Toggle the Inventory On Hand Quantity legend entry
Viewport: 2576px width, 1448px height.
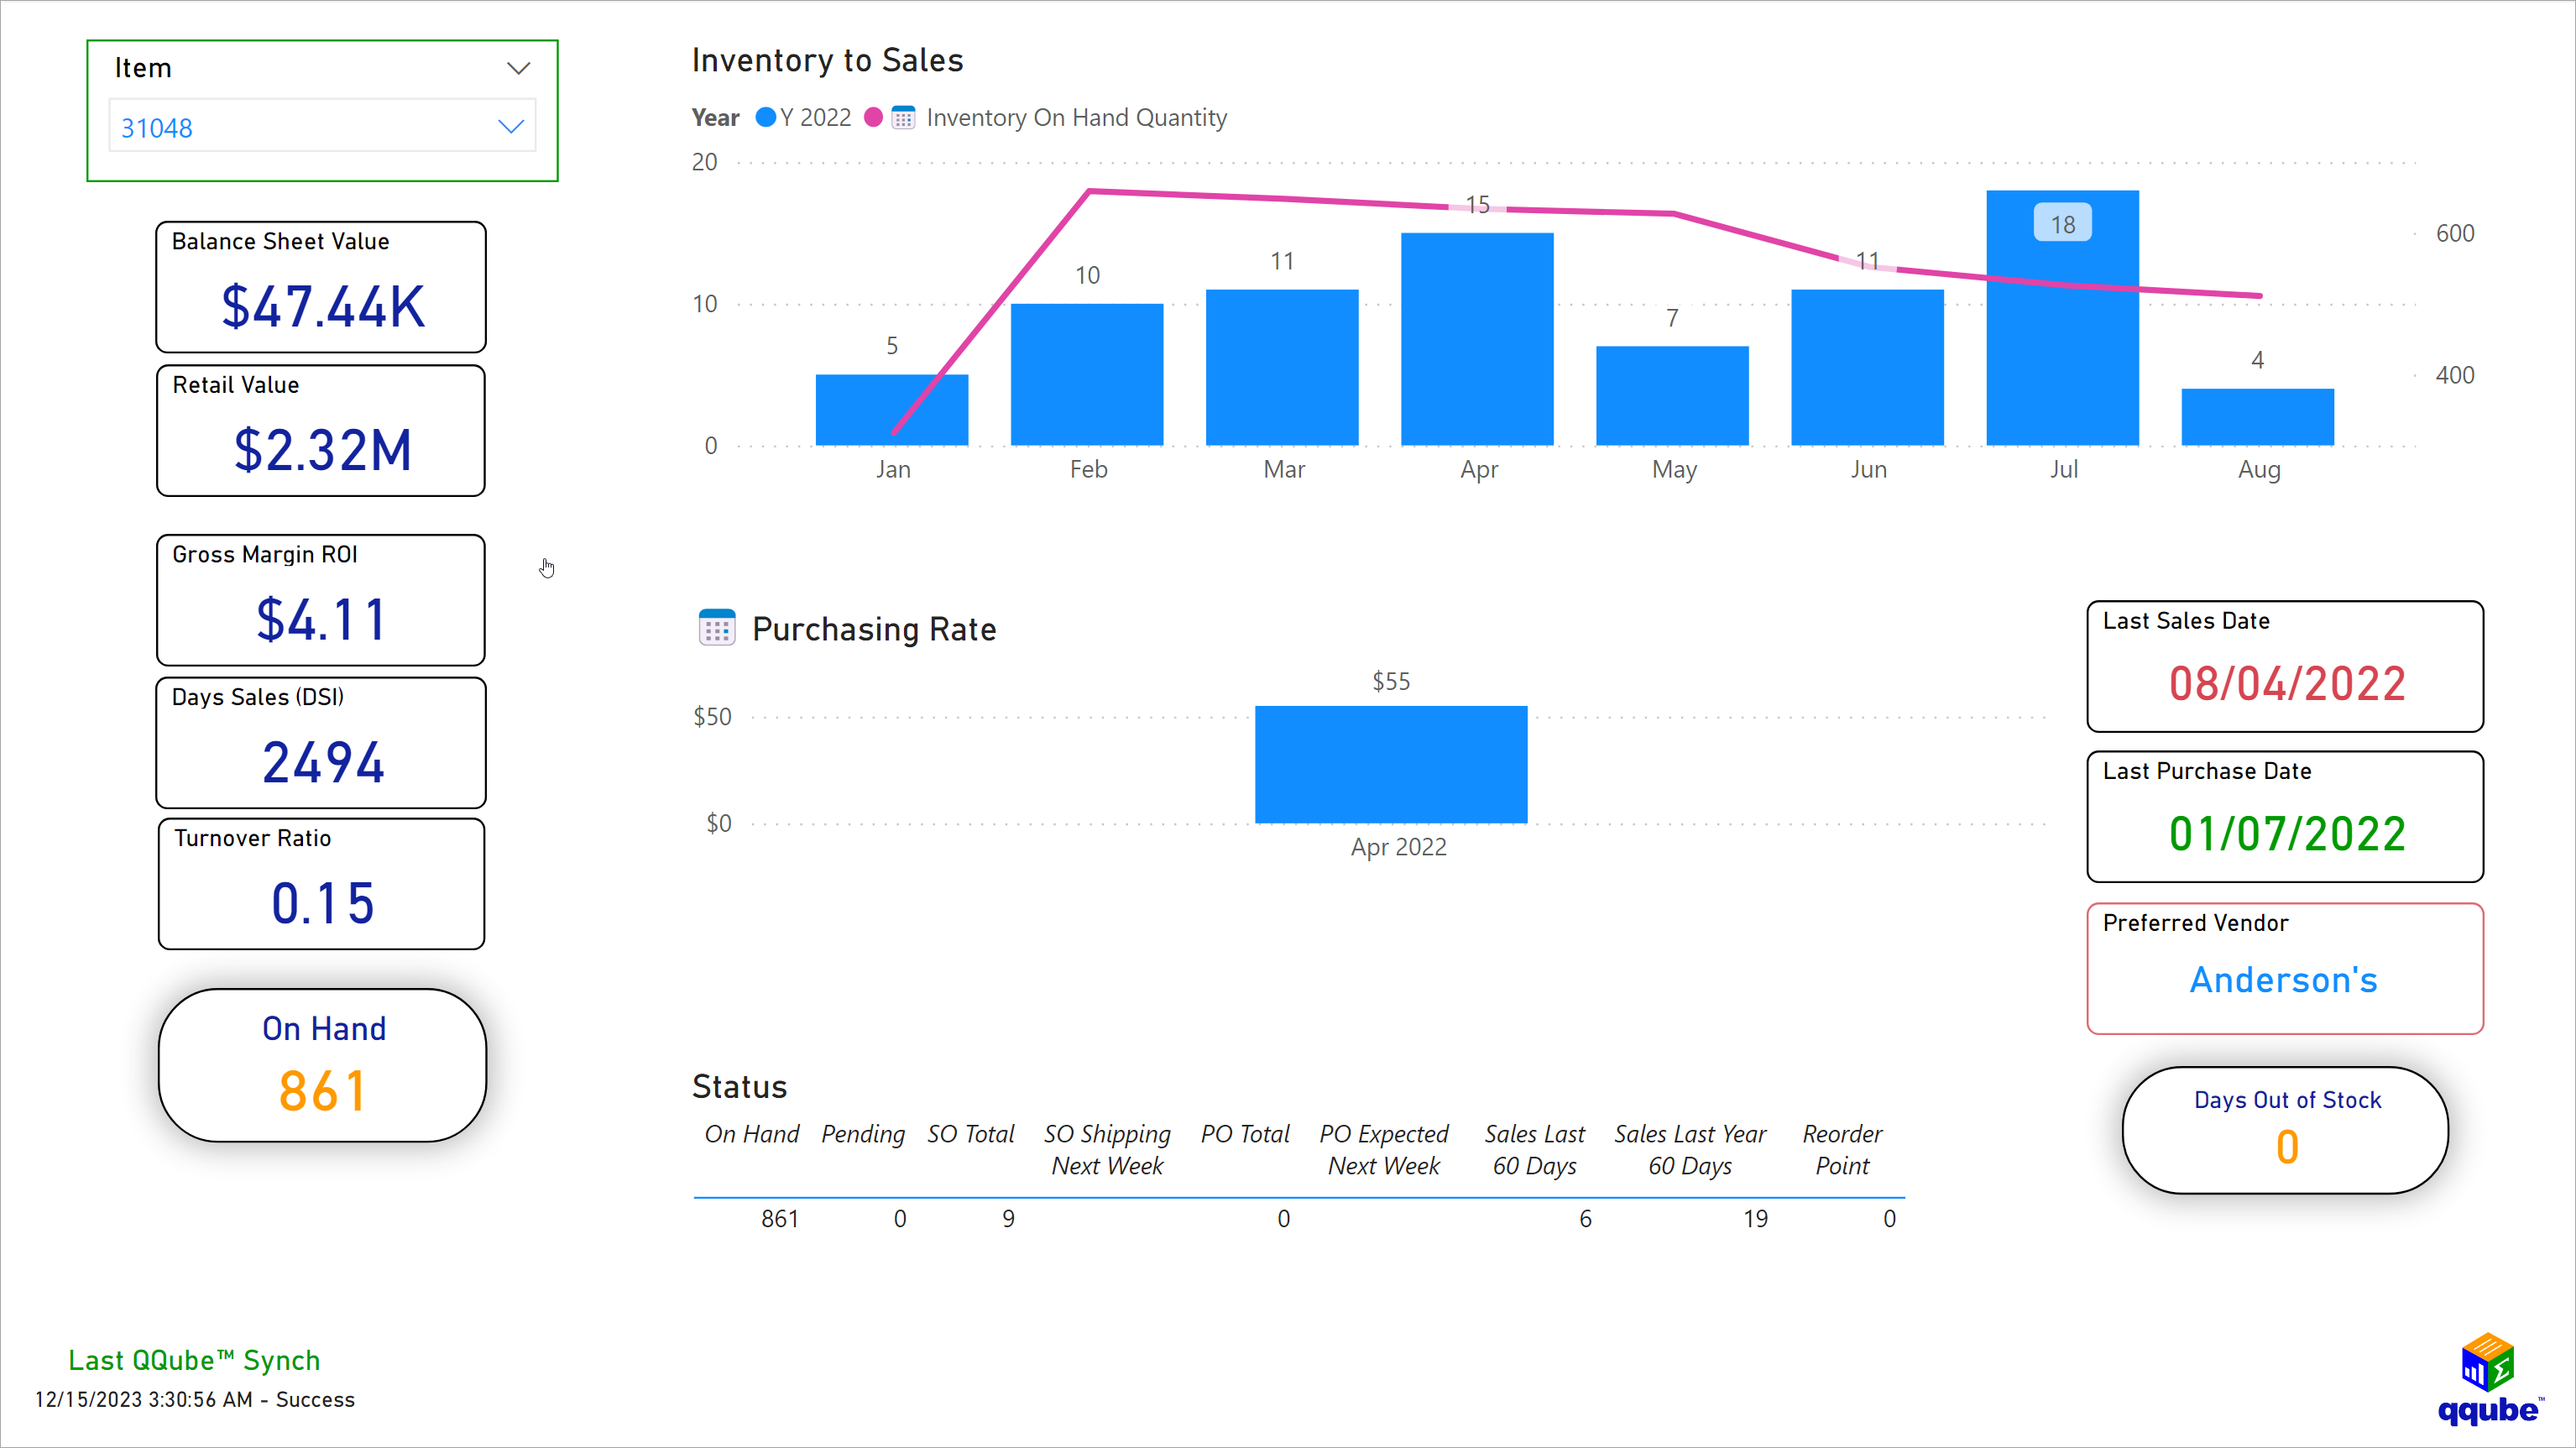[1075, 117]
